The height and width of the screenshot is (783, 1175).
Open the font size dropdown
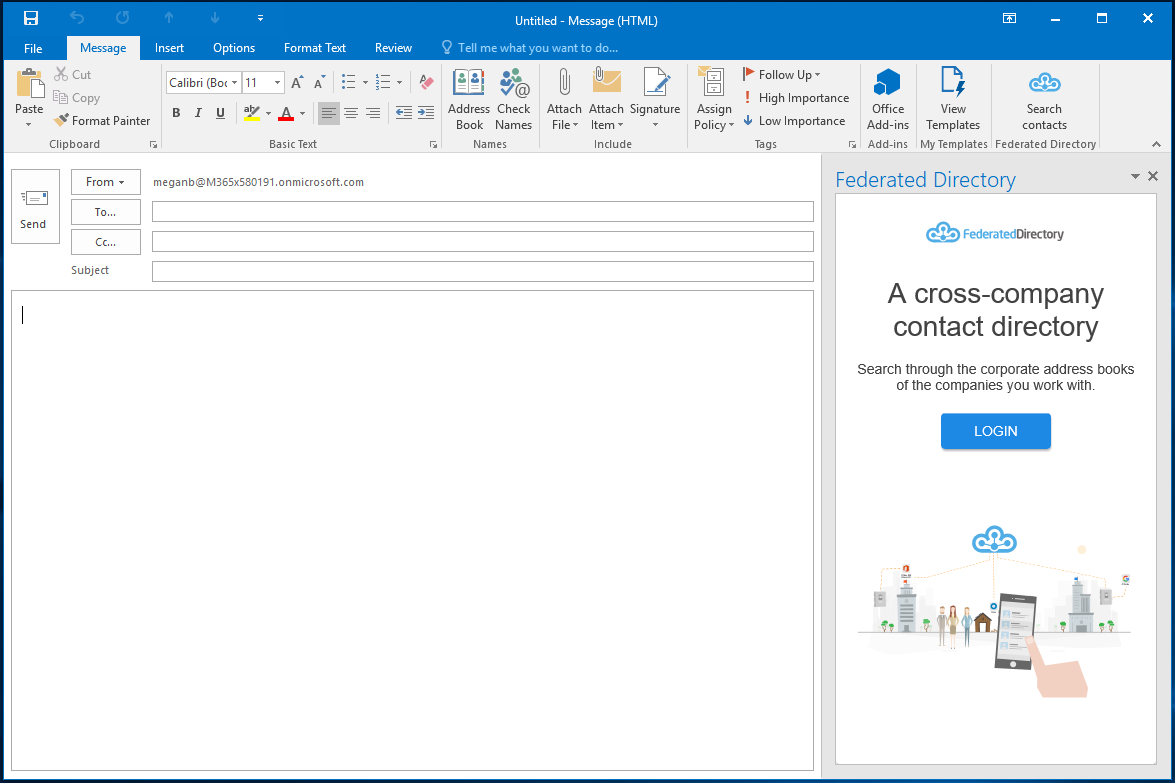tap(278, 82)
